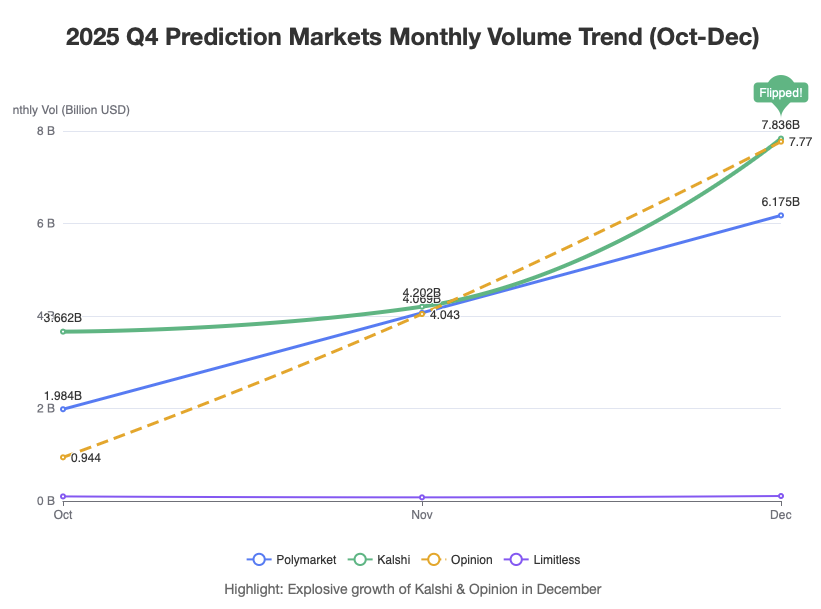This screenshot has width=821, height=609.
Task: Click the Nov label on the x-axis
Action: click(422, 515)
